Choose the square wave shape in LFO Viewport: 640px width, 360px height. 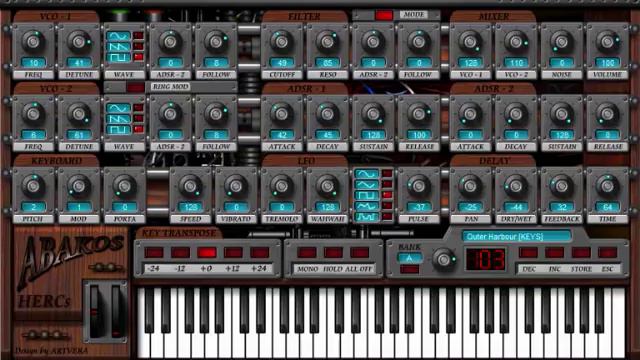coord(367,196)
